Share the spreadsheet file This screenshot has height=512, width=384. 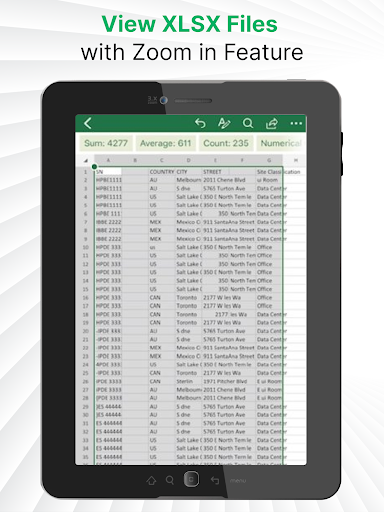[x=272, y=123]
